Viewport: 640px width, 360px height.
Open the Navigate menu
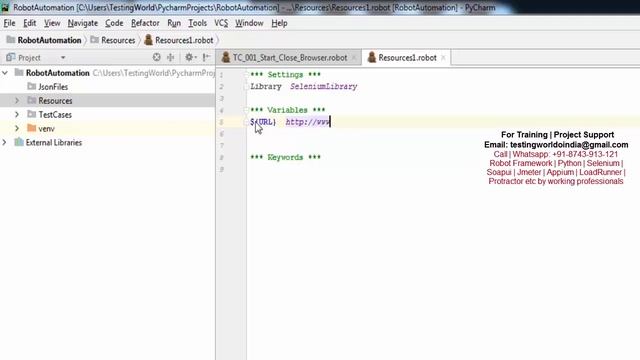[x=82, y=23]
